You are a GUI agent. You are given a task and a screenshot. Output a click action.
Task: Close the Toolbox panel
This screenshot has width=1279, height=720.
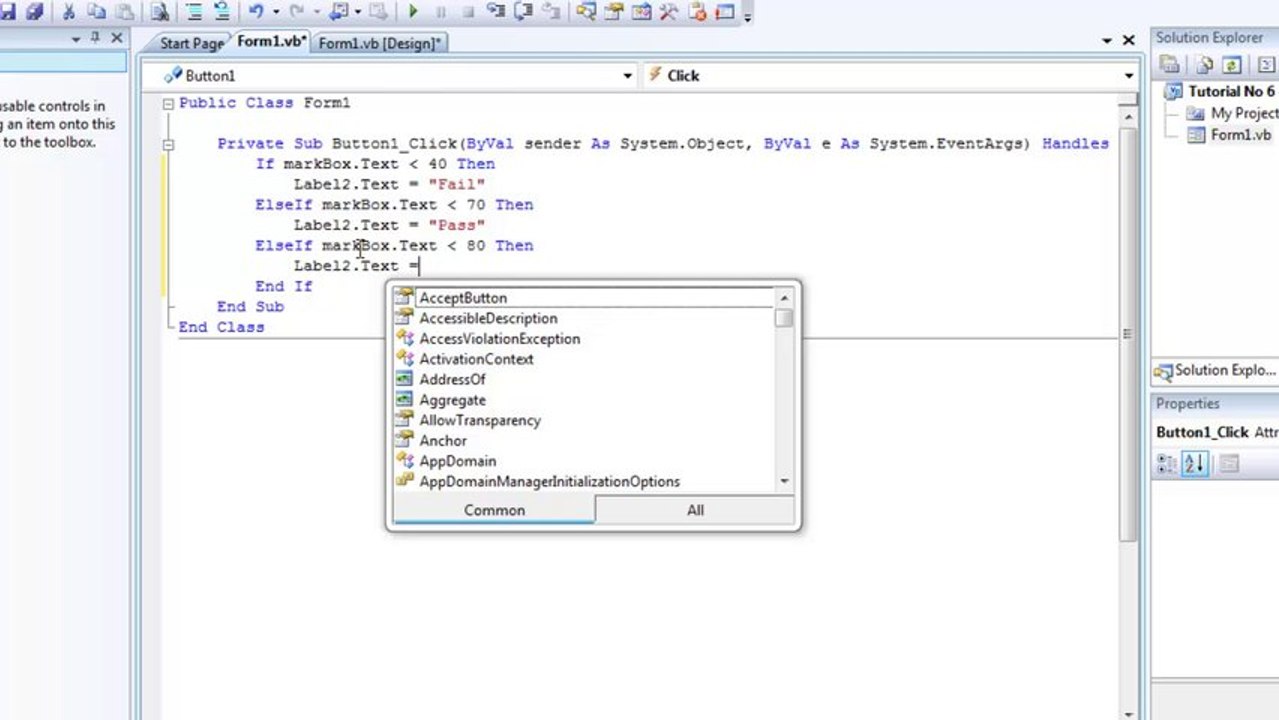tap(116, 37)
